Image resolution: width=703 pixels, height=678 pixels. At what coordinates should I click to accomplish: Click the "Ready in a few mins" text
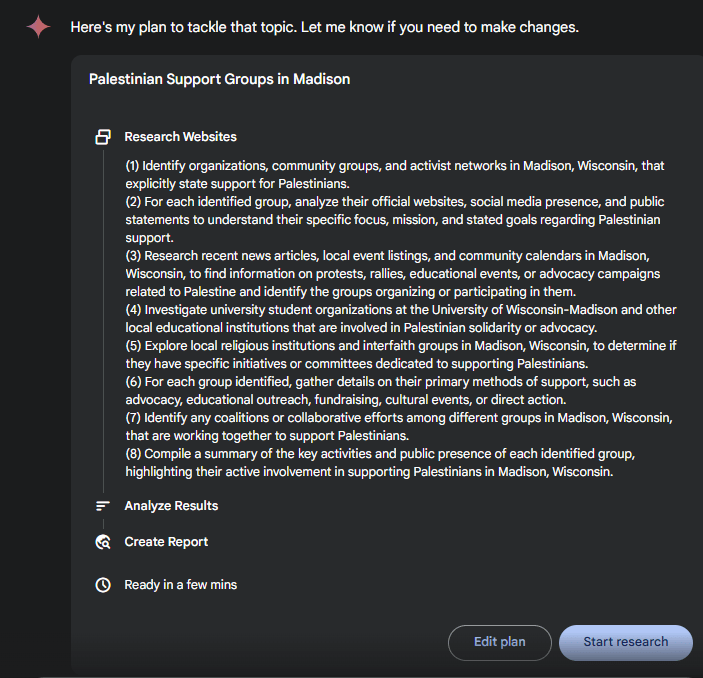point(180,584)
